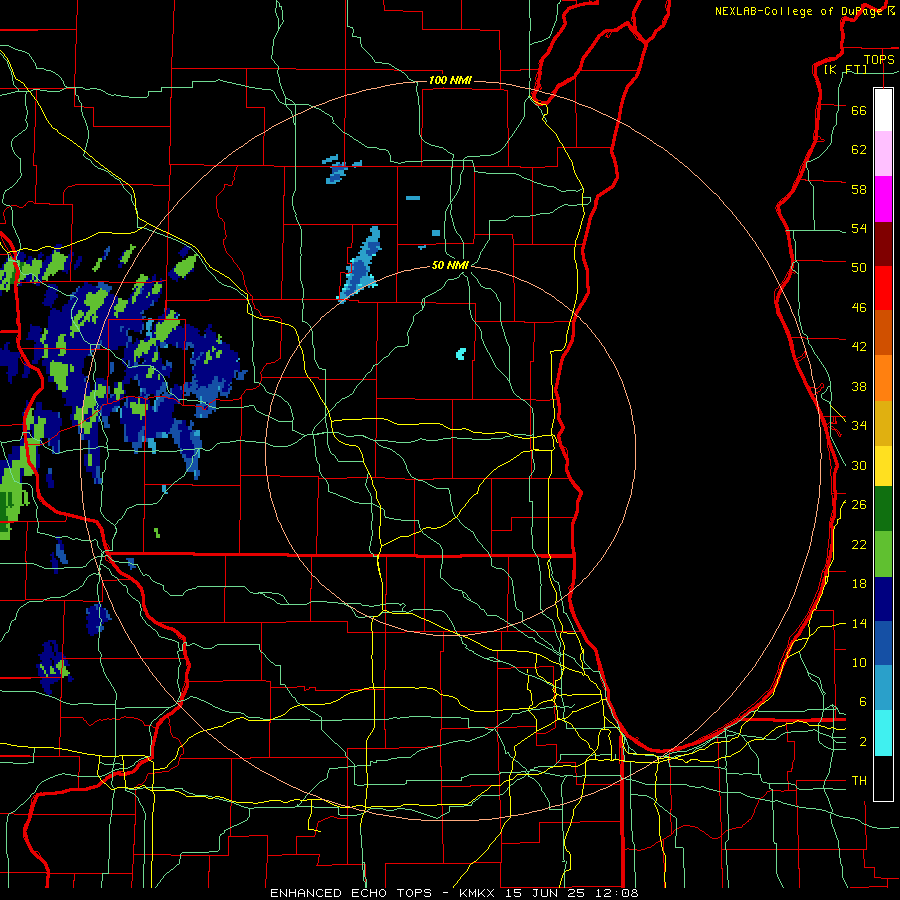Select the light pink legend swatch

(x=883, y=153)
